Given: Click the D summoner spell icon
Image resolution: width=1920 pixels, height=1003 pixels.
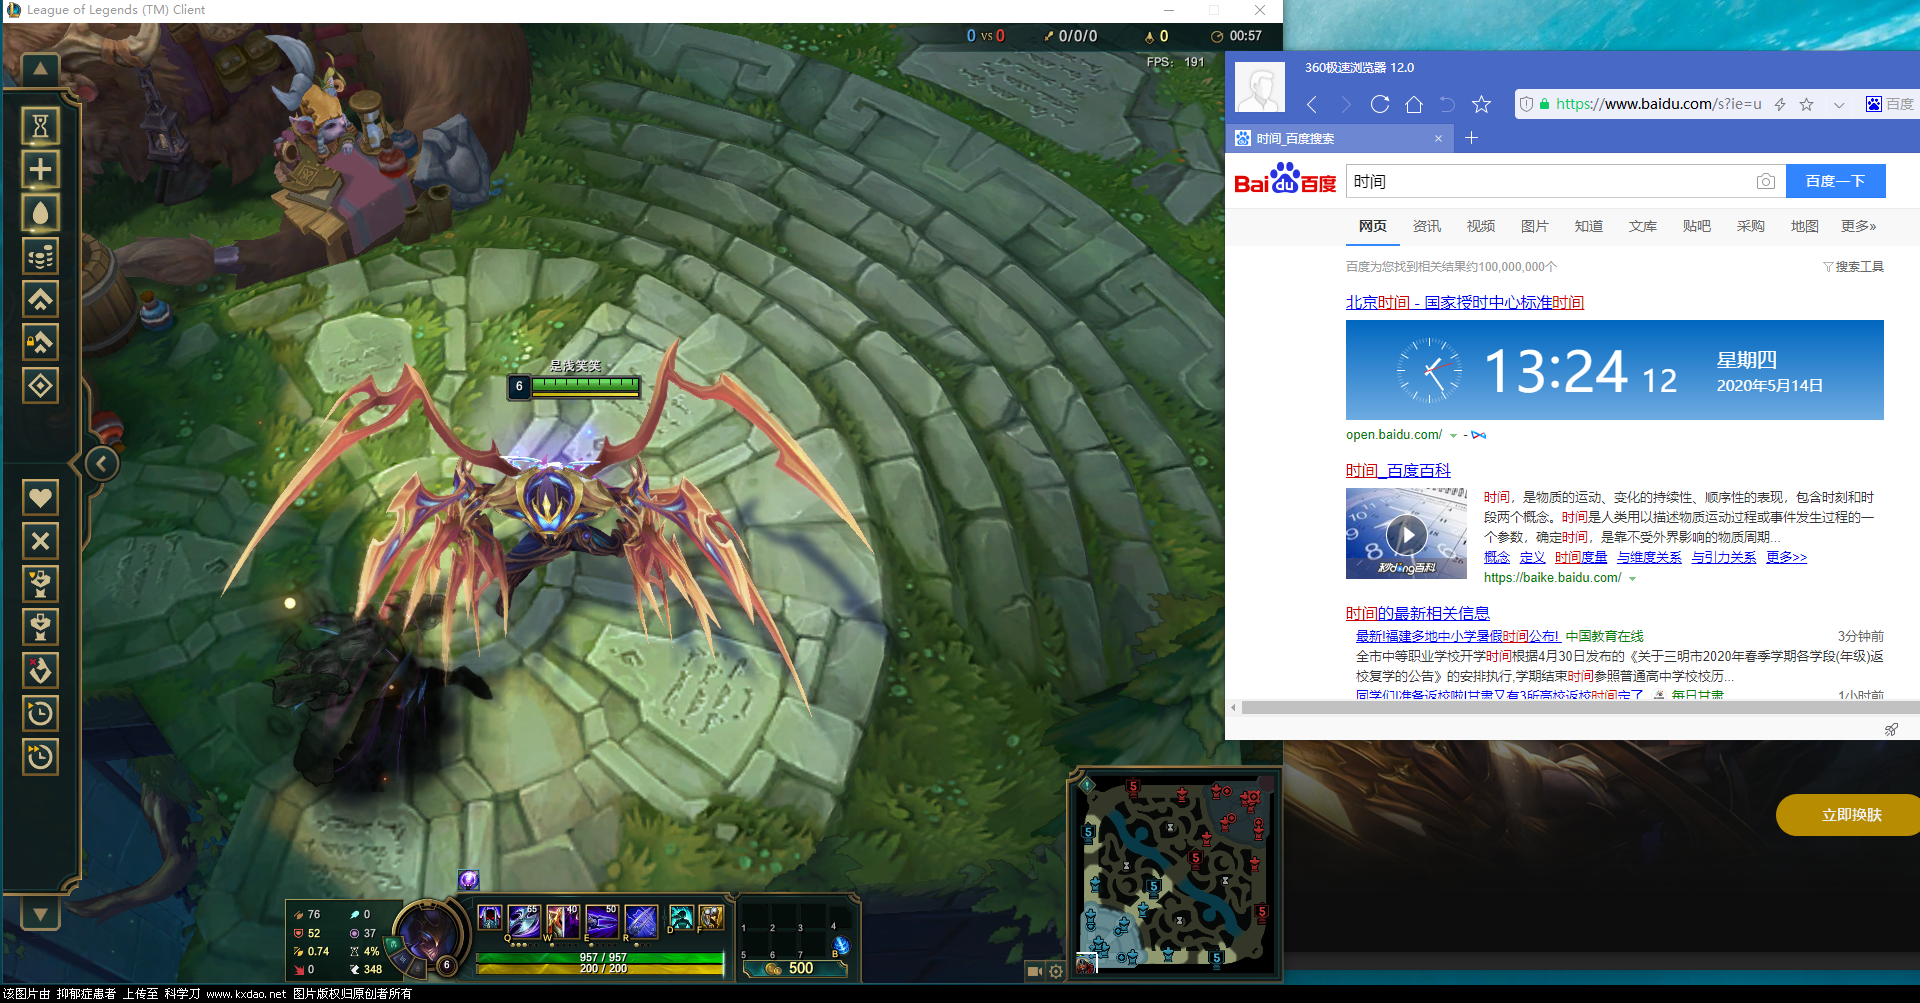Looking at the screenshot, I should tap(680, 917).
